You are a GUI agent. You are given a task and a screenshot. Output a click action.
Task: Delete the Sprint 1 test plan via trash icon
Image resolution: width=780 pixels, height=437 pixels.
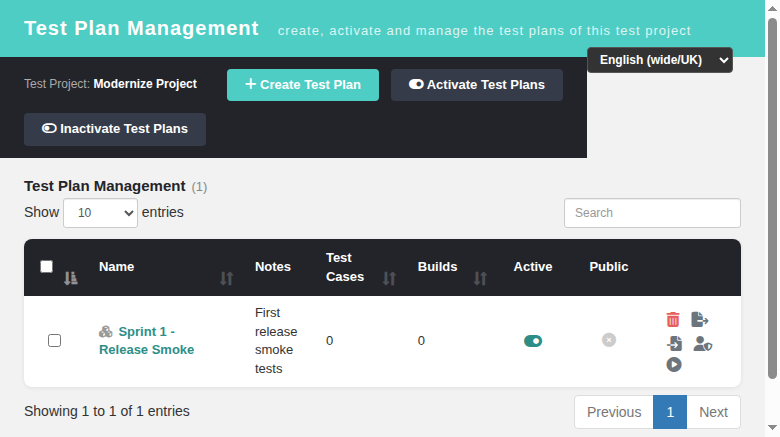pos(673,320)
